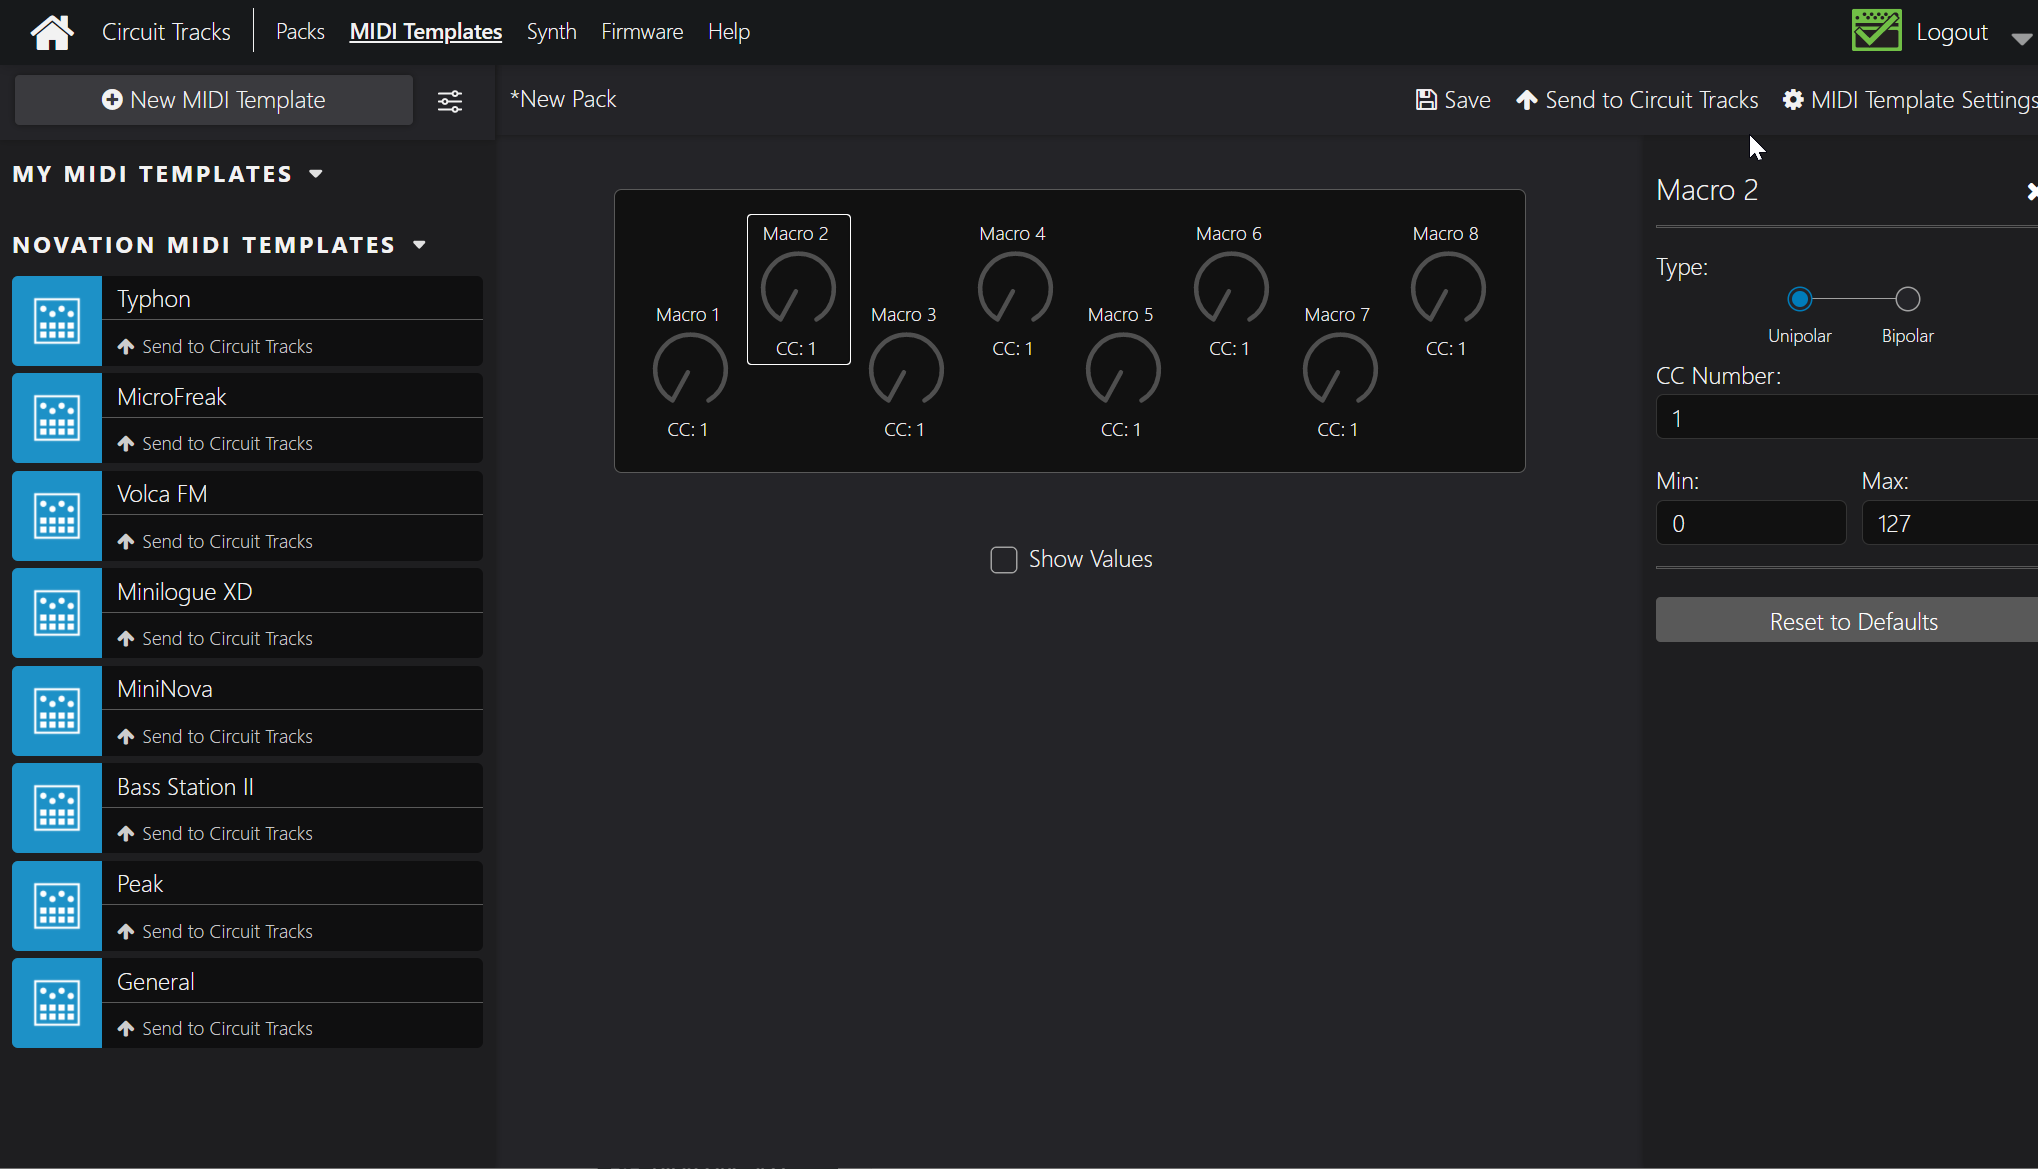The width and height of the screenshot is (2038, 1169).
Task: Select the Macro 7 knob
Action: [x=1339, y=370]
